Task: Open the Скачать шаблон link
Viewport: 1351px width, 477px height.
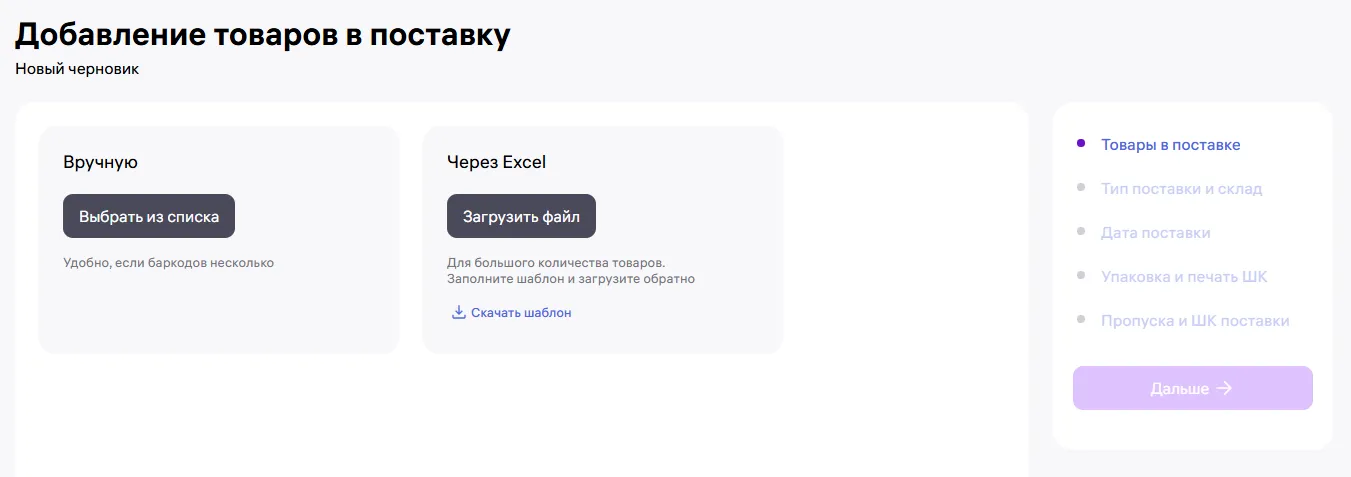Action: [x=521, y=313]
